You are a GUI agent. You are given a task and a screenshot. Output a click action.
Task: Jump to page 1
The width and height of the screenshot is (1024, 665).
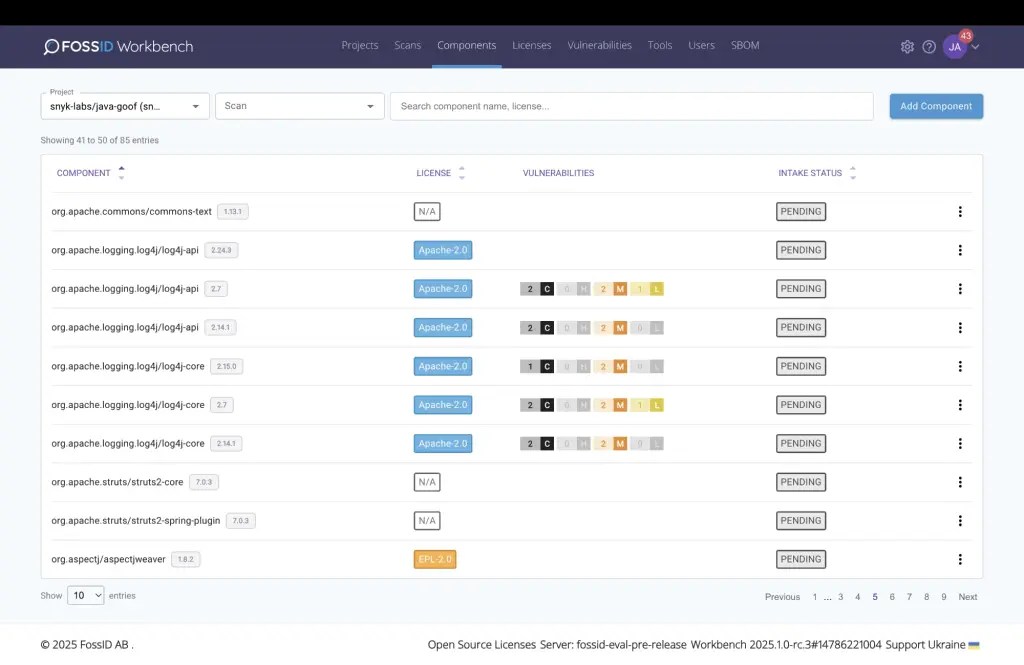pos(814,596)
